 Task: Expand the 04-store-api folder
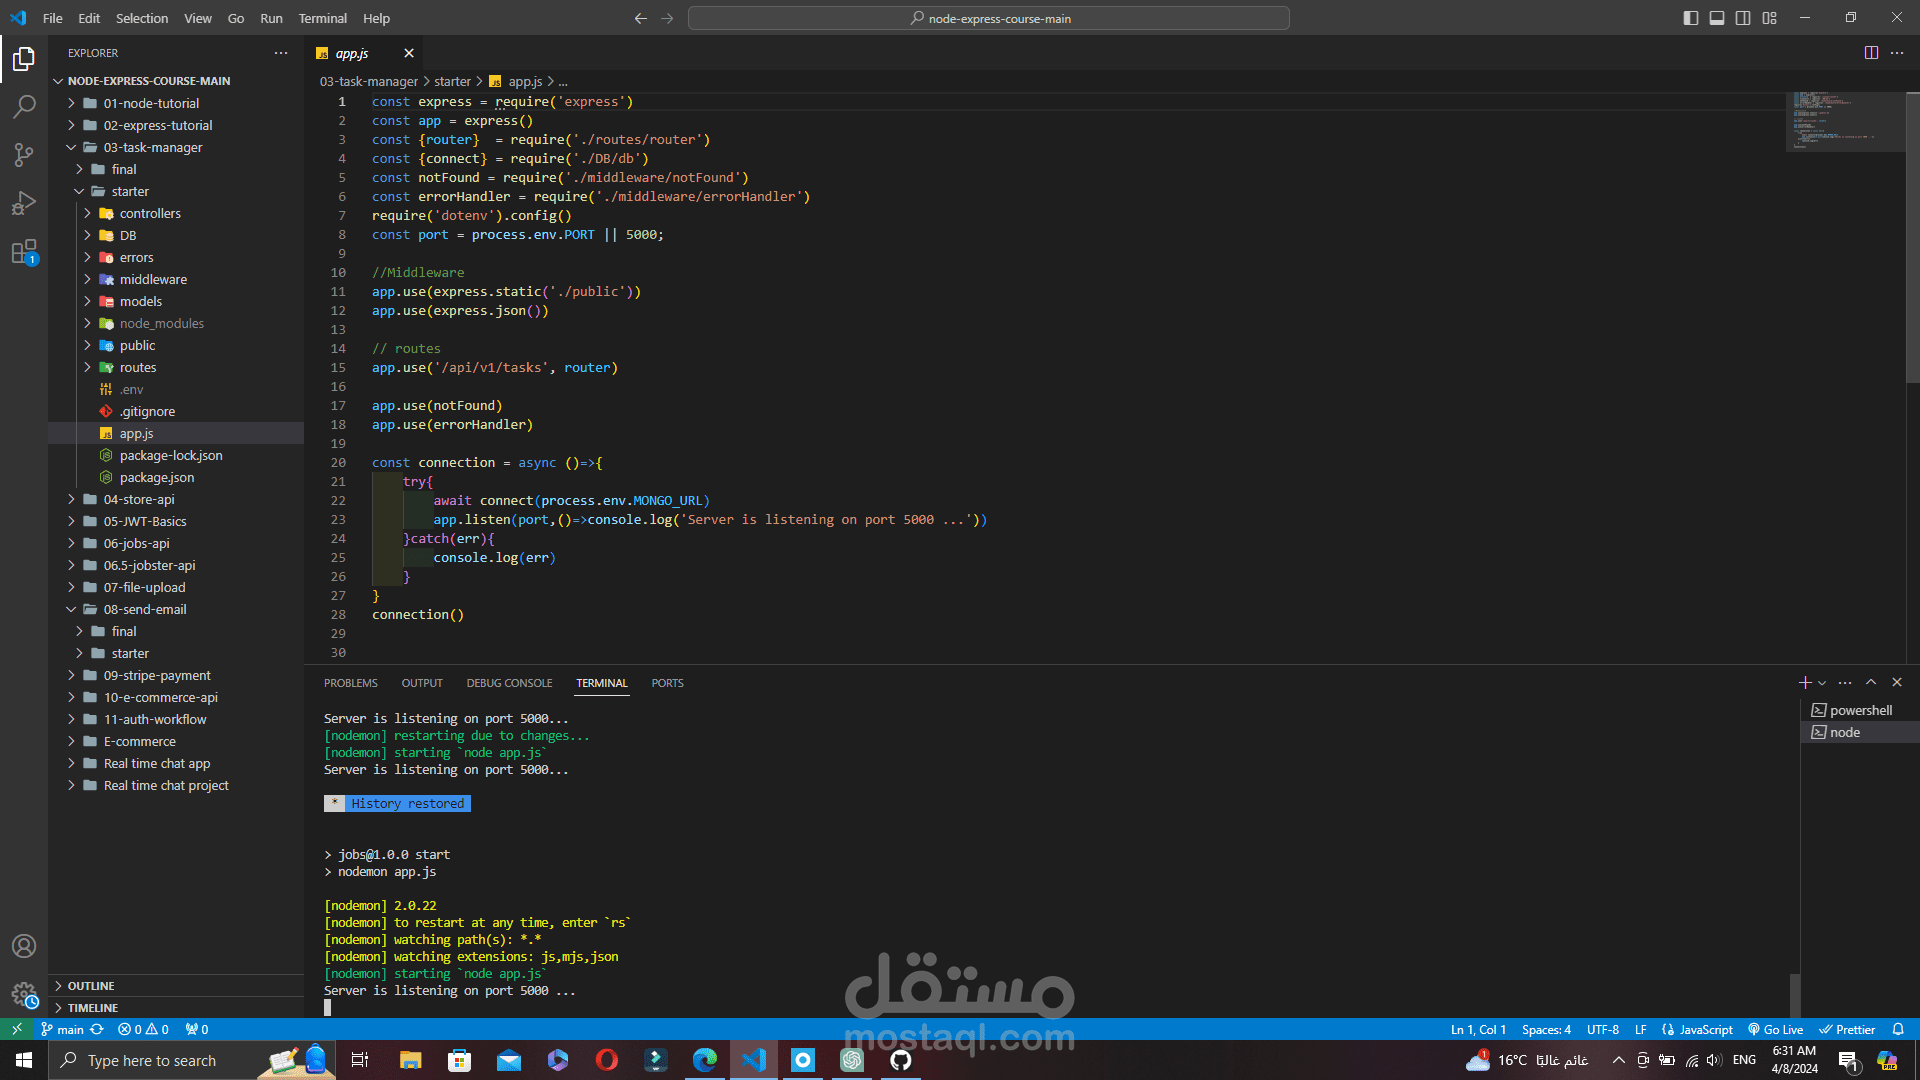[139, 499]
